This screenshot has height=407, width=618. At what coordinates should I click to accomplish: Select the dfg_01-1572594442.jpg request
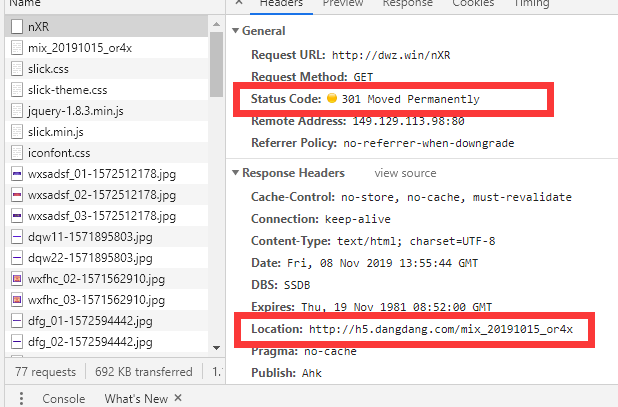point(90,321)
